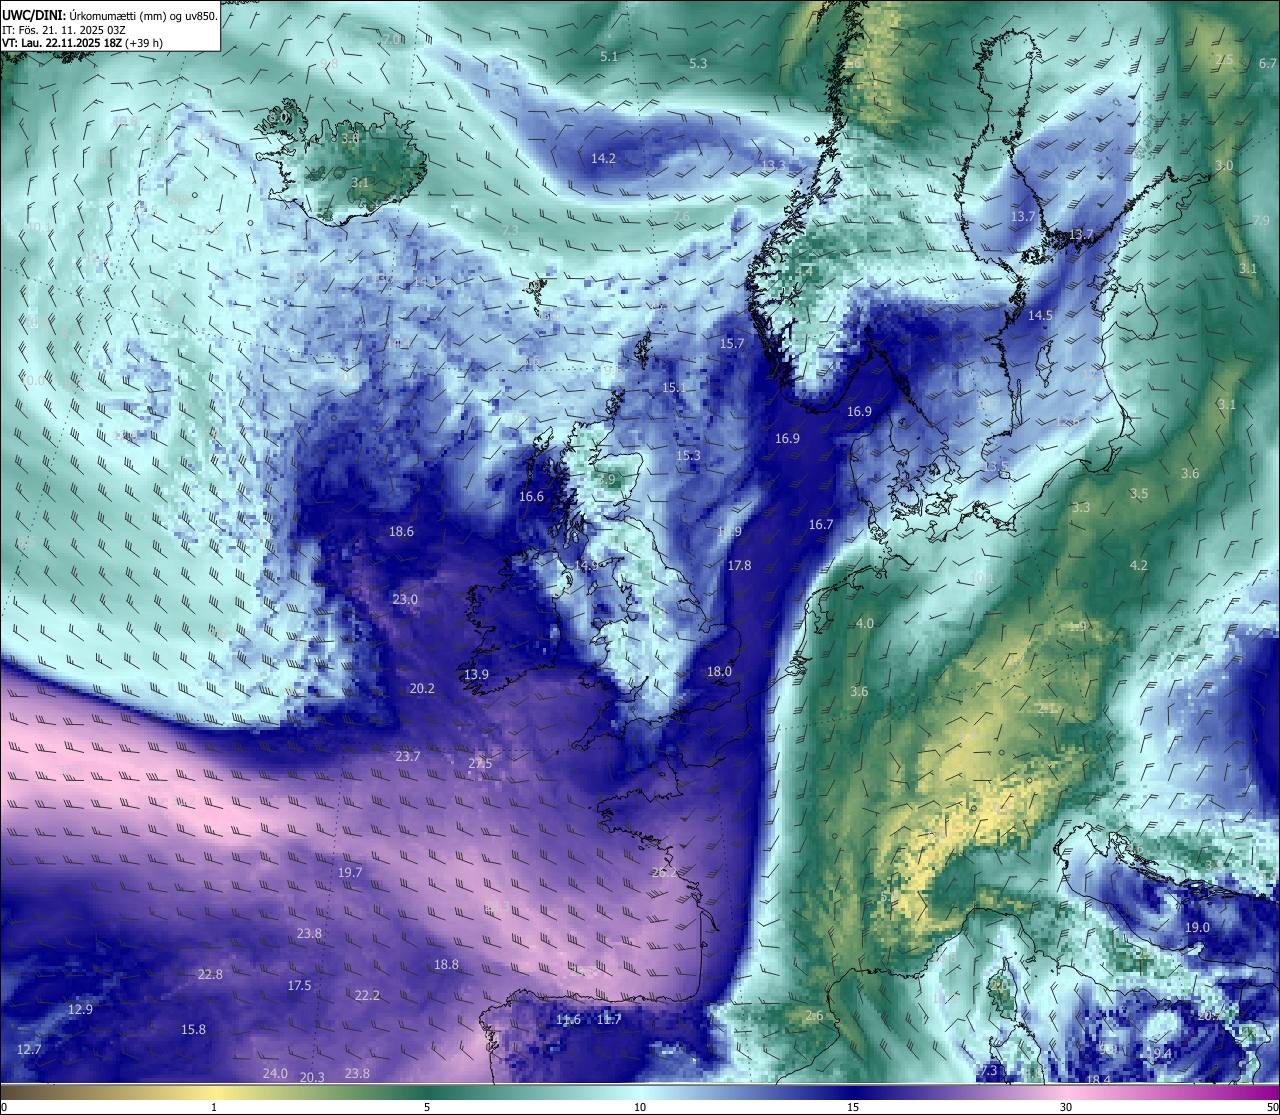Click the UWC/DINI Úrkomumætti title line

point(109,16)
